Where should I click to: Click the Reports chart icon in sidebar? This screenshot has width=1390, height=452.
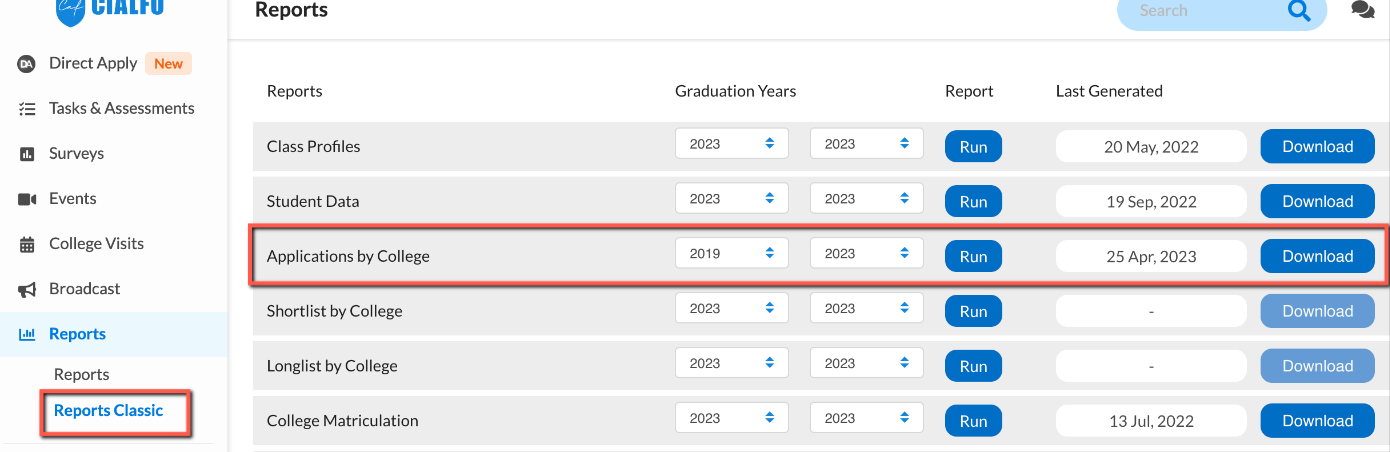(x=27, y=334)
